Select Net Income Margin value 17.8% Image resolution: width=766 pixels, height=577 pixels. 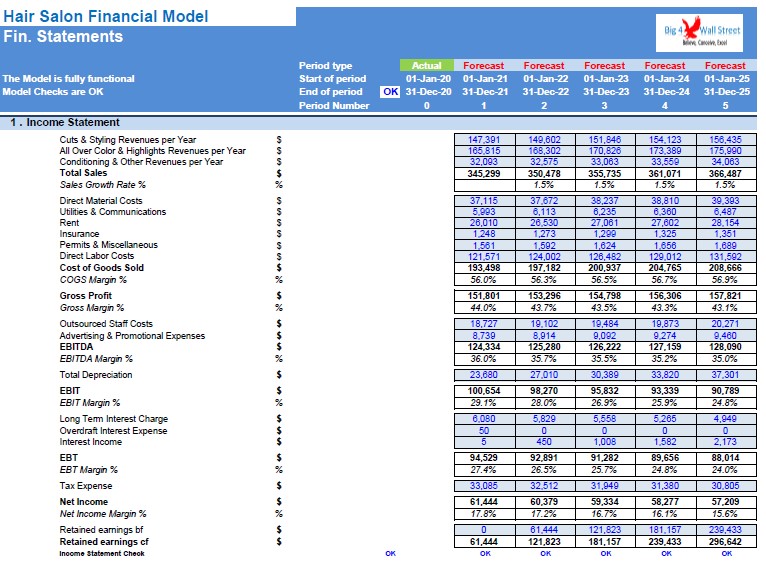484,514
